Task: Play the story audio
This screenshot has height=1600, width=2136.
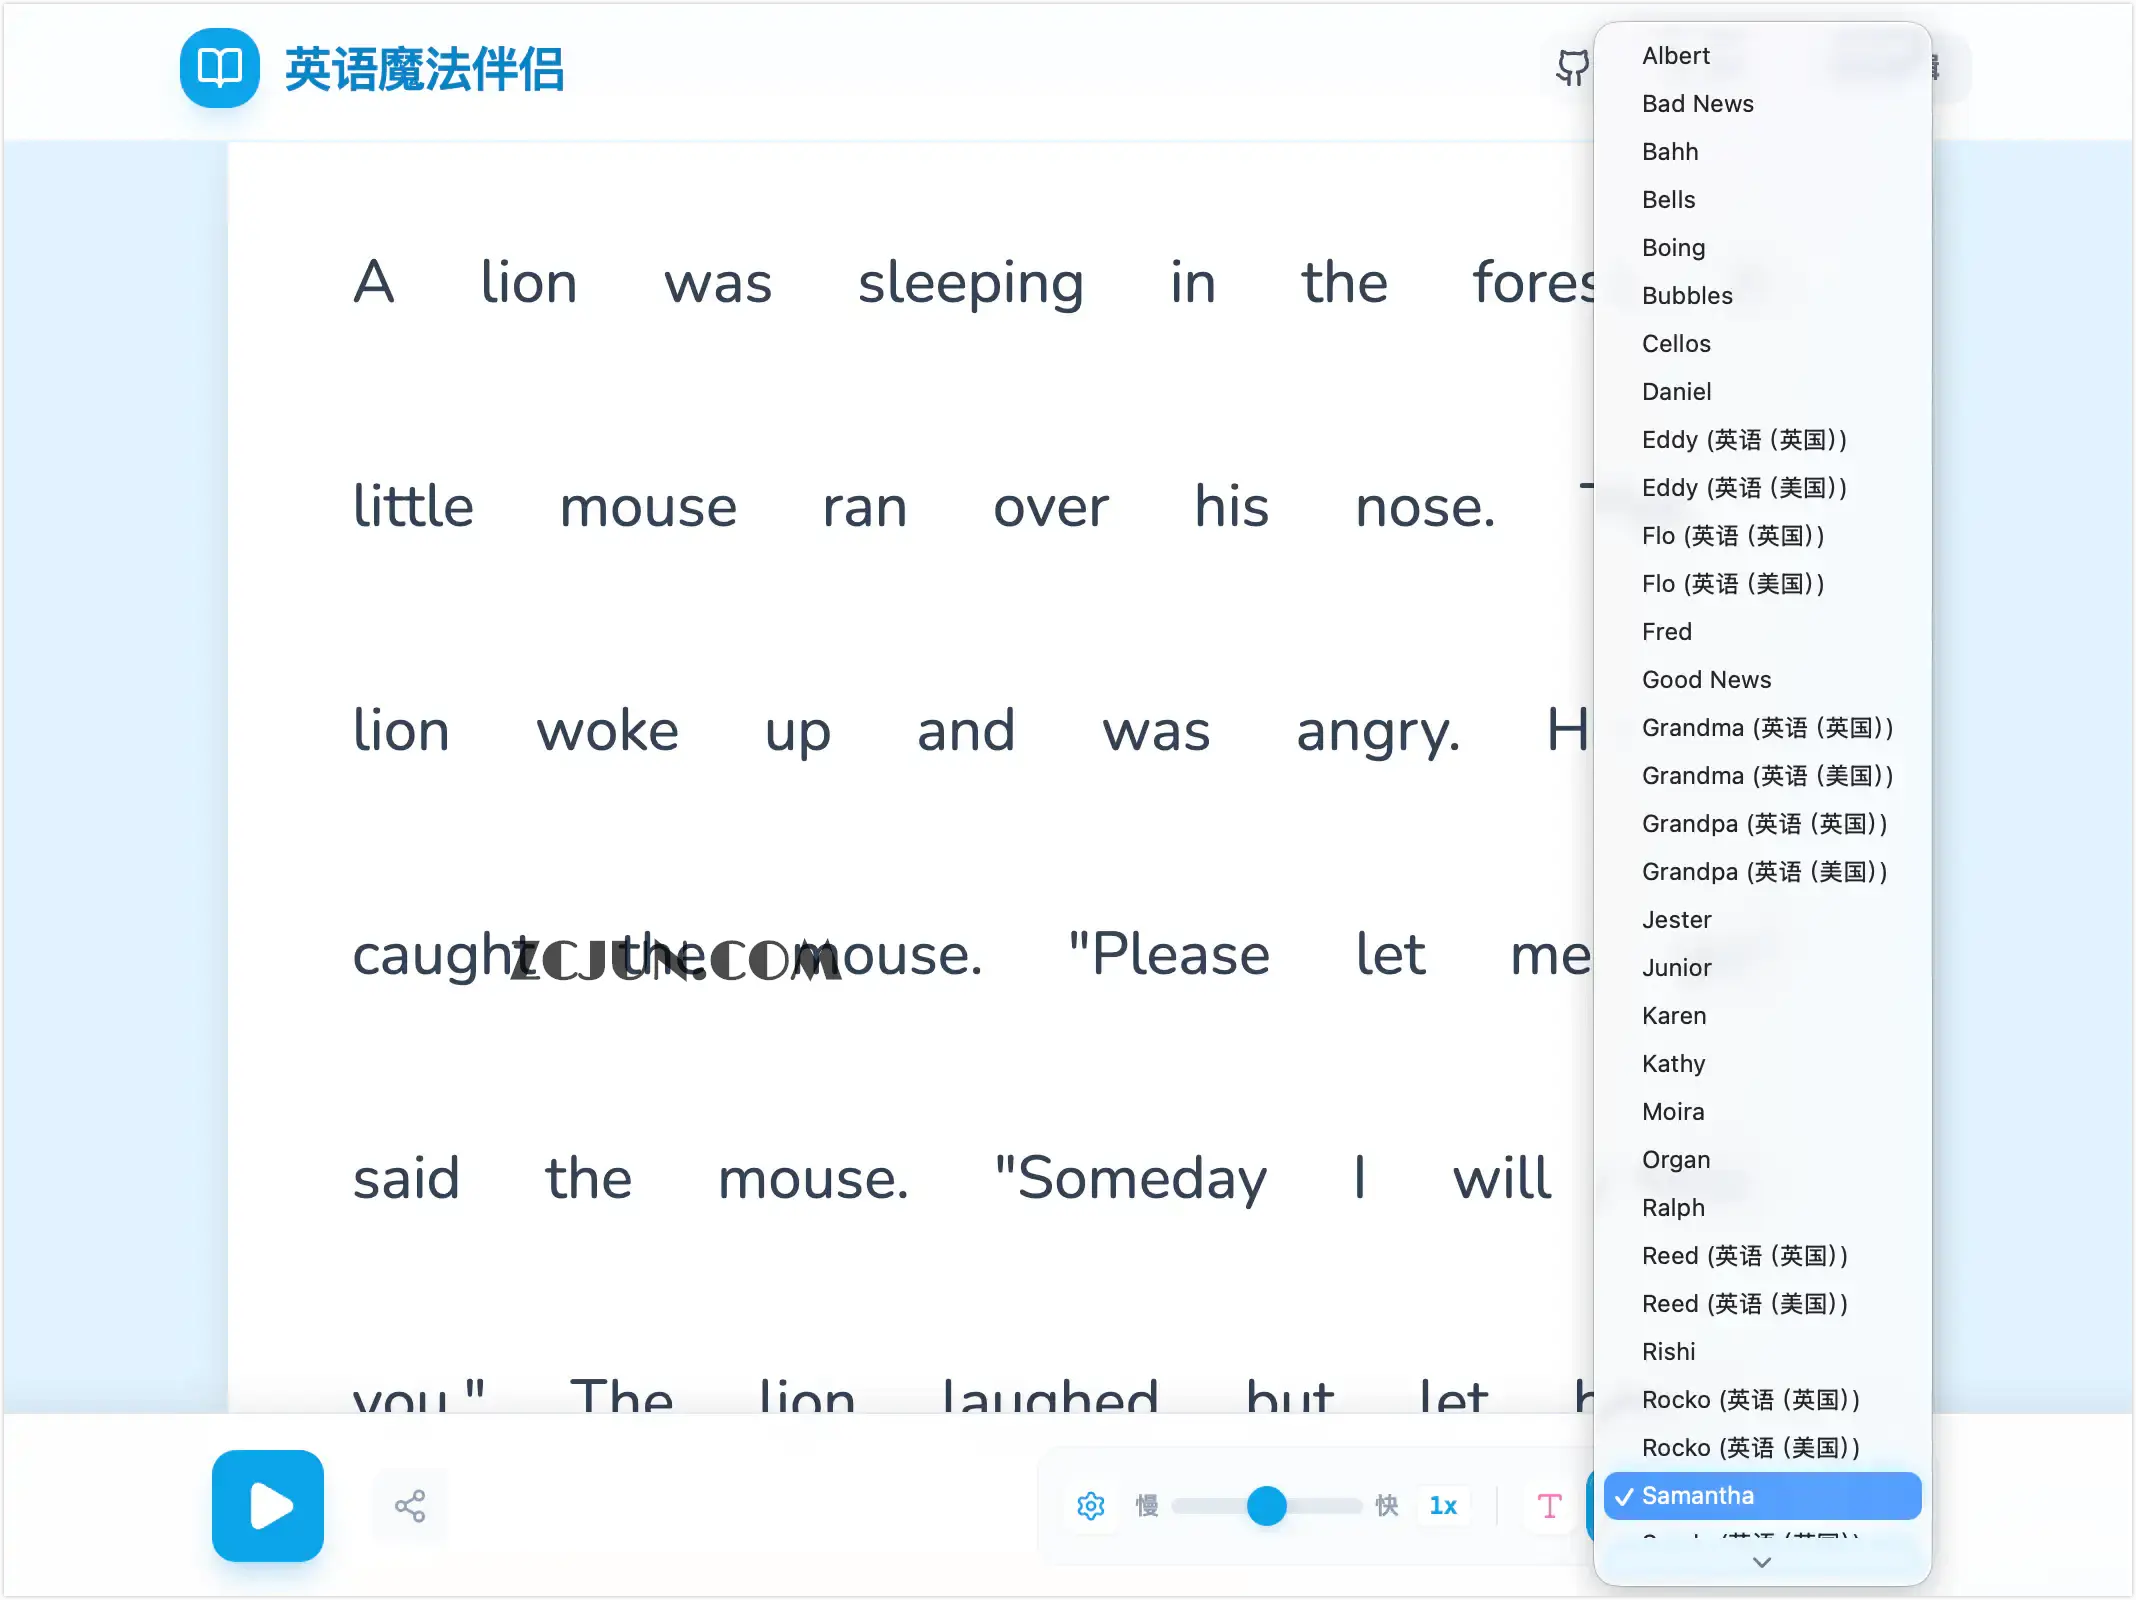Action: (267, 1507)
